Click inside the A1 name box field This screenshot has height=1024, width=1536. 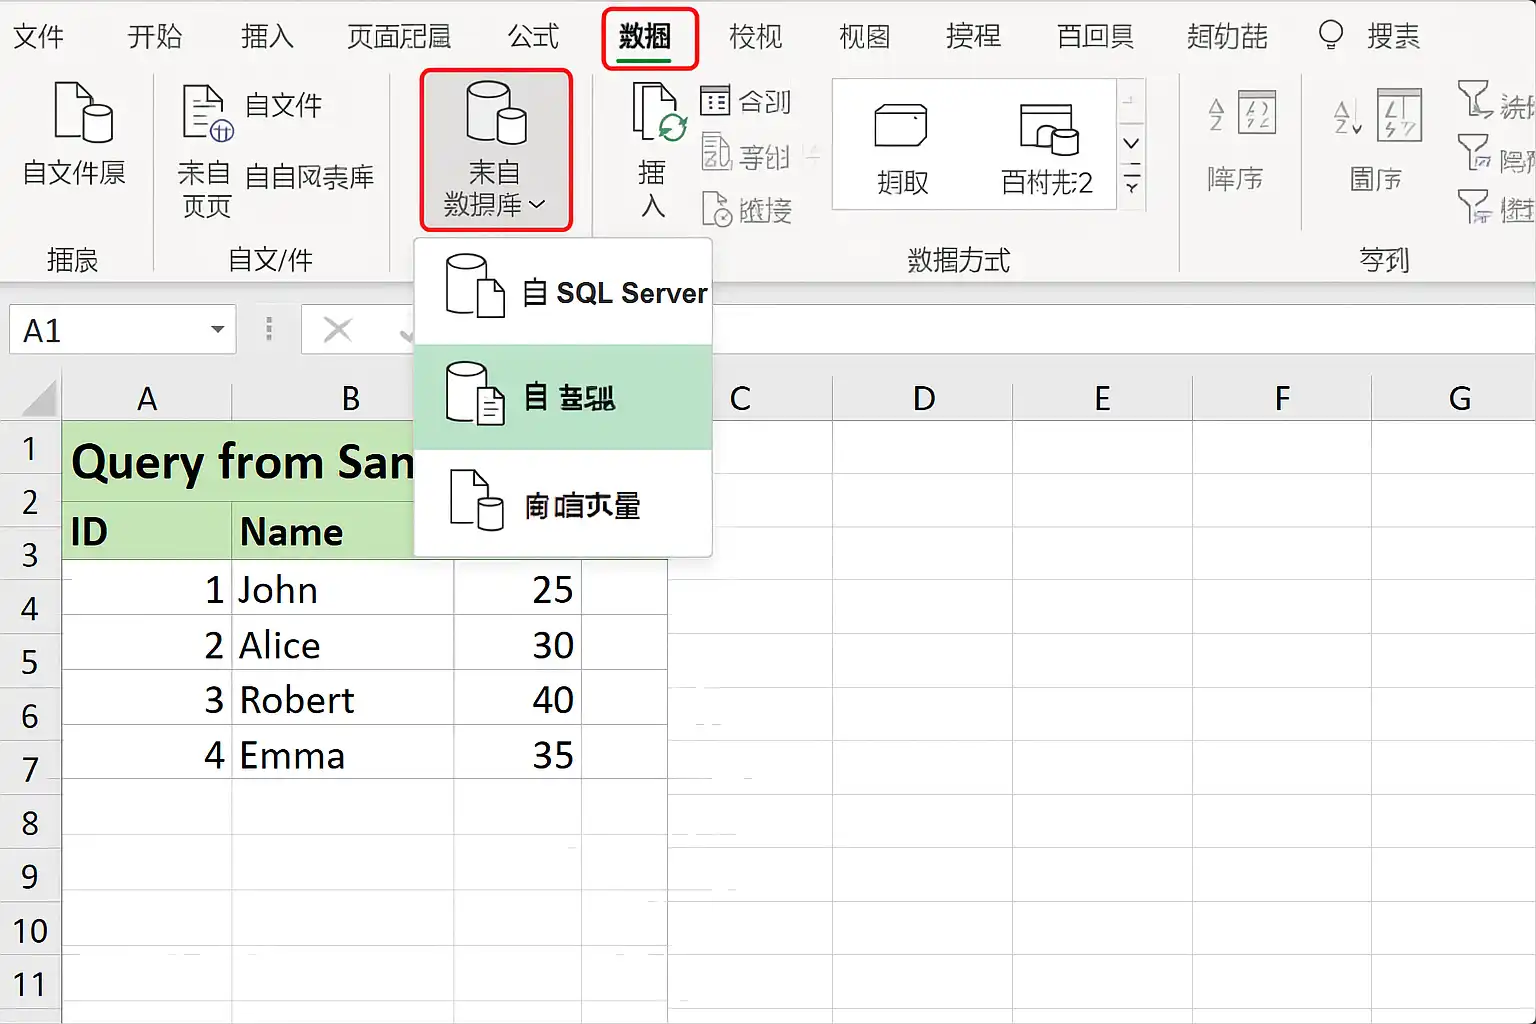[108, 329]
